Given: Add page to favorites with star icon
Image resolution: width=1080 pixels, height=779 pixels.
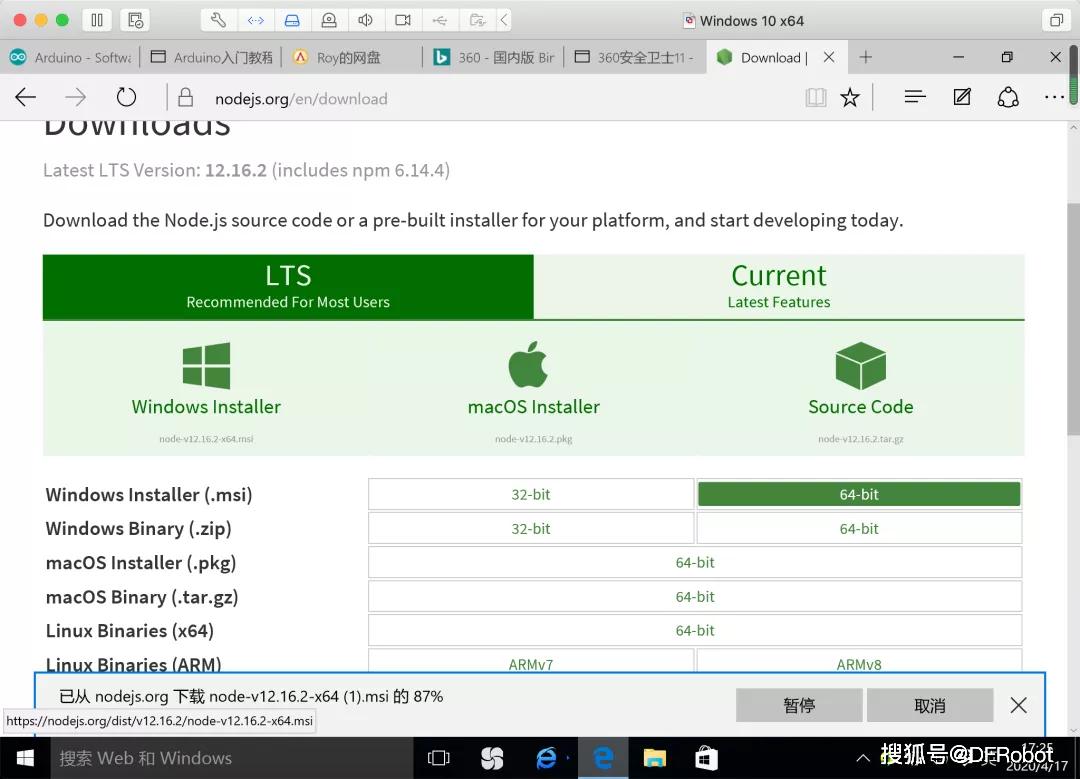Looking at the screenshot, I should coord(850,98).
